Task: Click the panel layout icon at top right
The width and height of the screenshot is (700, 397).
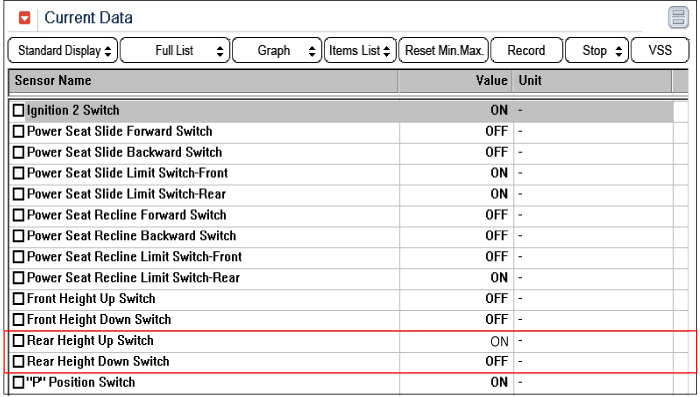Action: [x=678, y=18]
